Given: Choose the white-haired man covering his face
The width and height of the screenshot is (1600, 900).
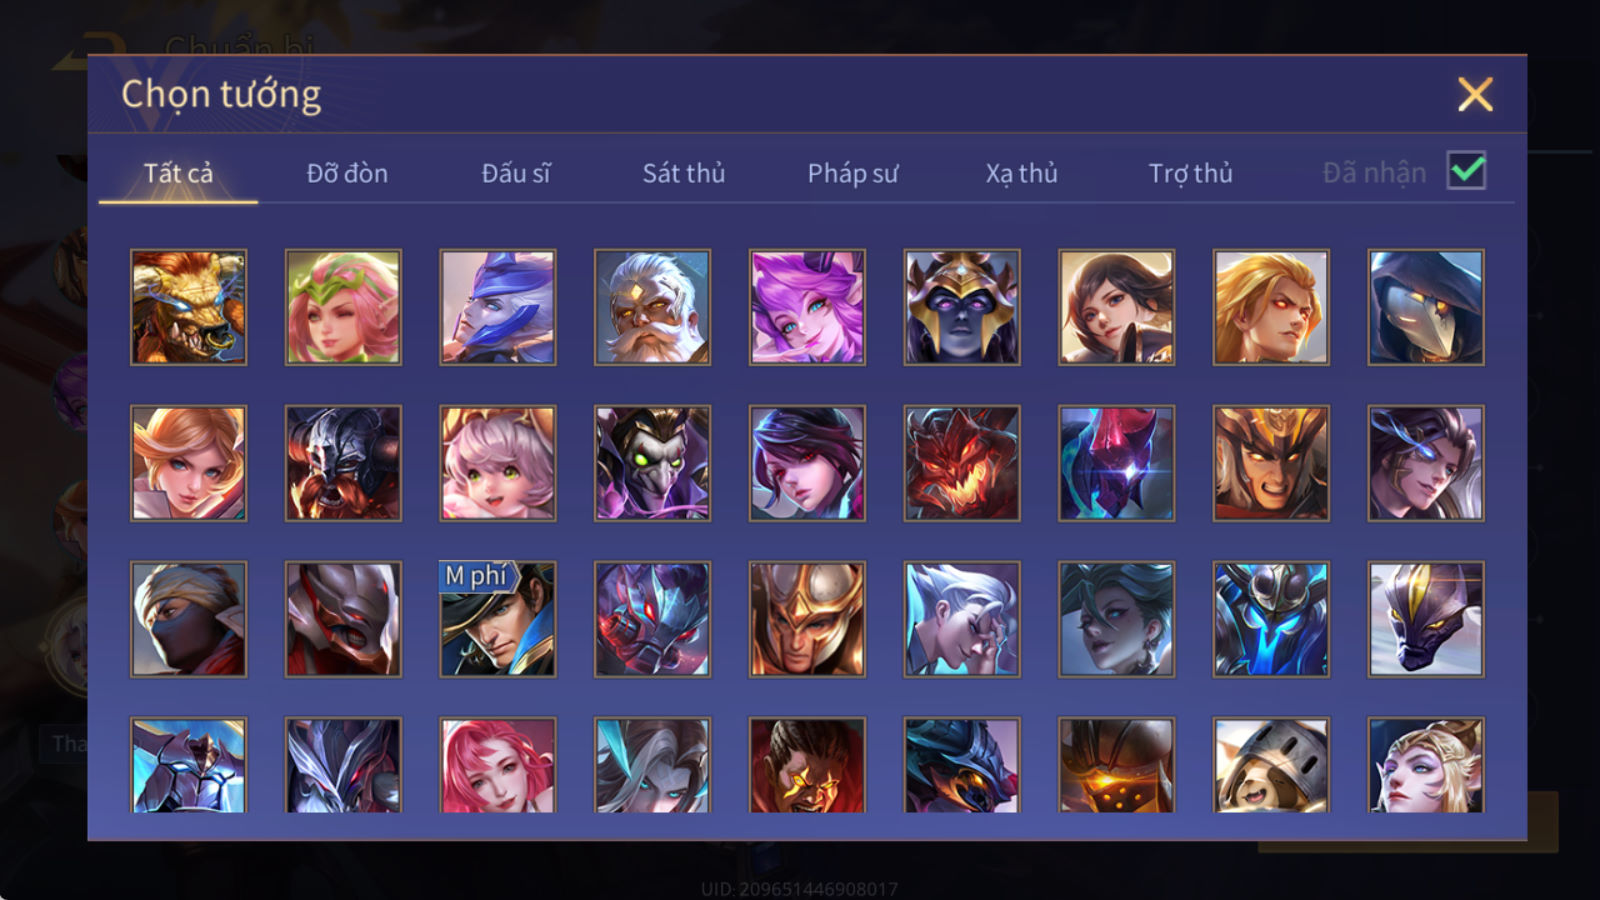Looking at the screenshot, I should pyautogui.click(x=962, y=619).
